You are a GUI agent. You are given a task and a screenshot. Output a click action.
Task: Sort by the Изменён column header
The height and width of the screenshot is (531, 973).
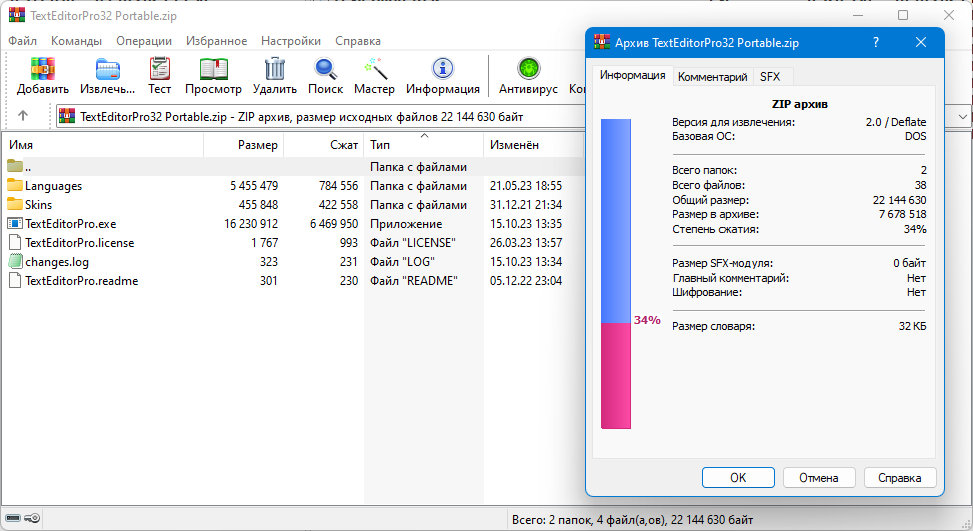point(534,145)
